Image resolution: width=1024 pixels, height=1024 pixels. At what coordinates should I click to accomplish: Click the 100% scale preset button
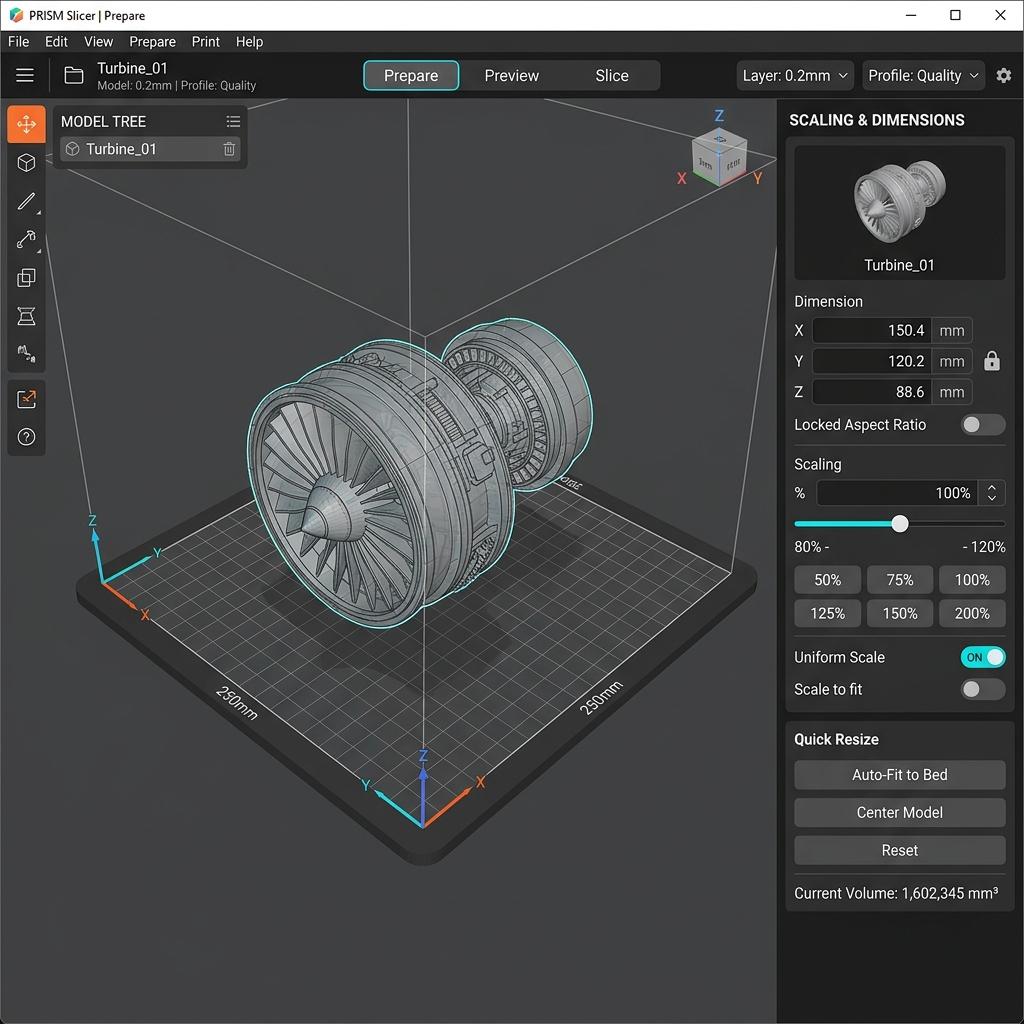coord(972,580)
